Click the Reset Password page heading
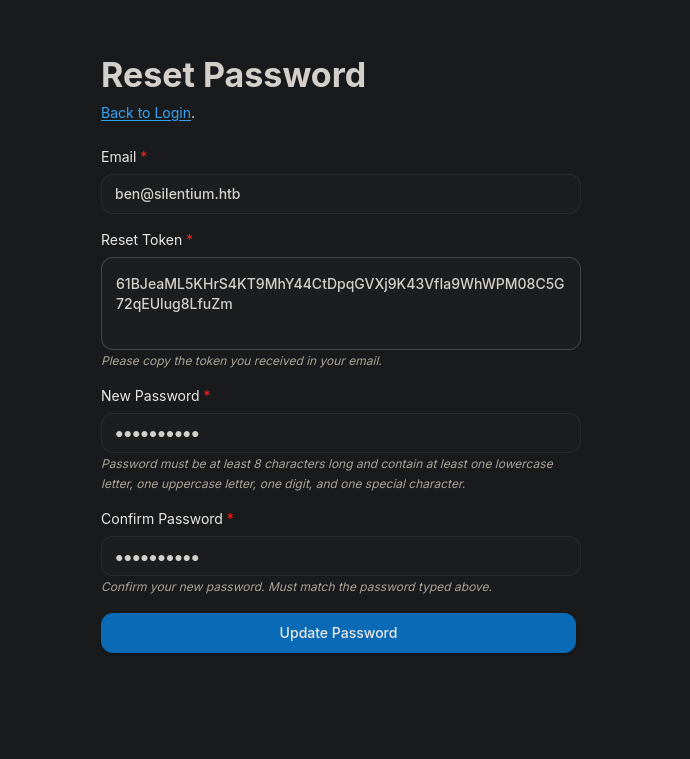 point(233,75)
